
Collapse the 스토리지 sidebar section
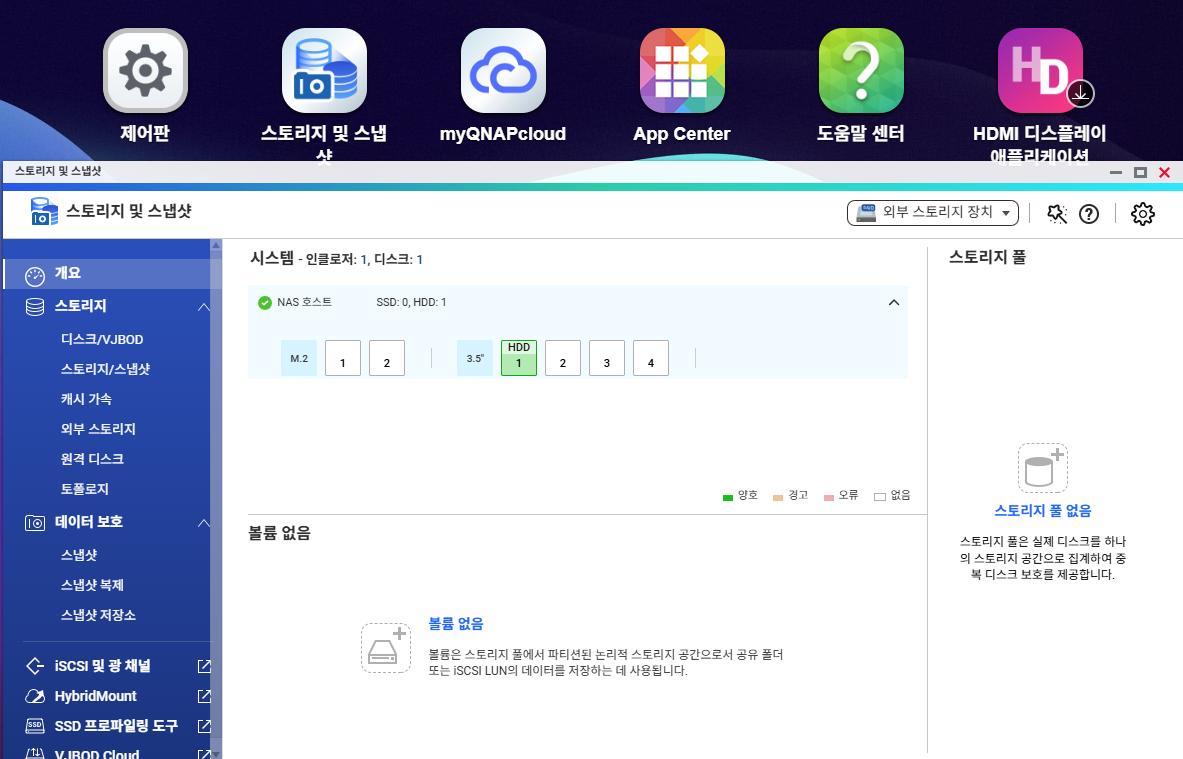(x=203, y=306)
